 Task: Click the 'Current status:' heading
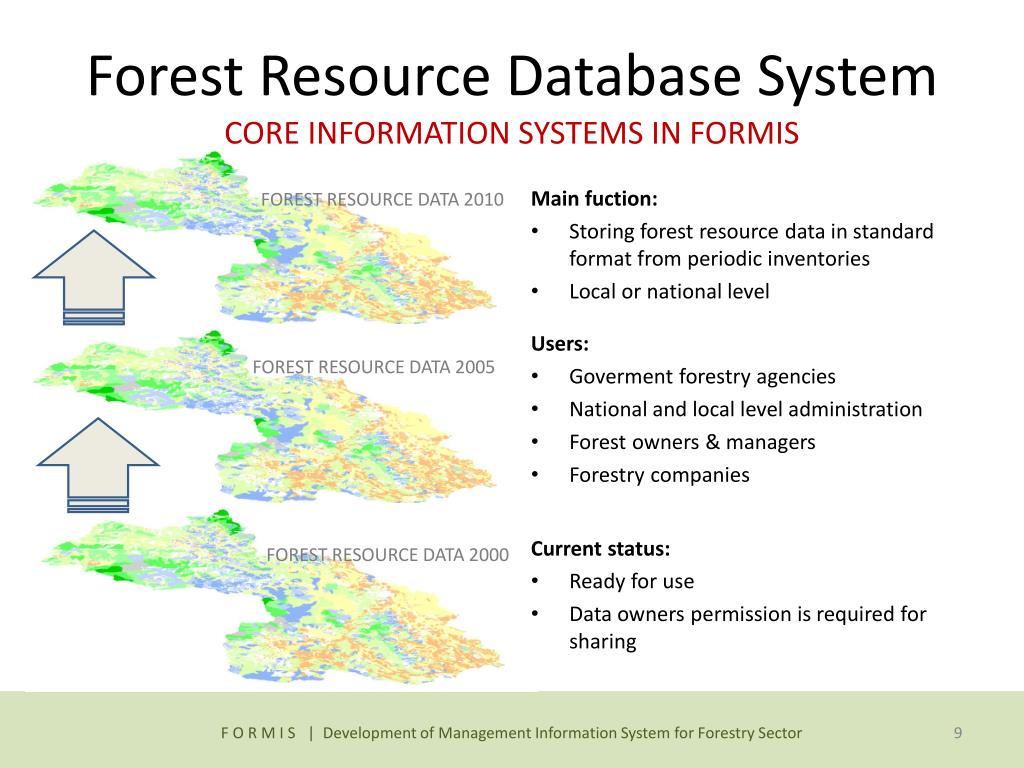tap(600, 549)
